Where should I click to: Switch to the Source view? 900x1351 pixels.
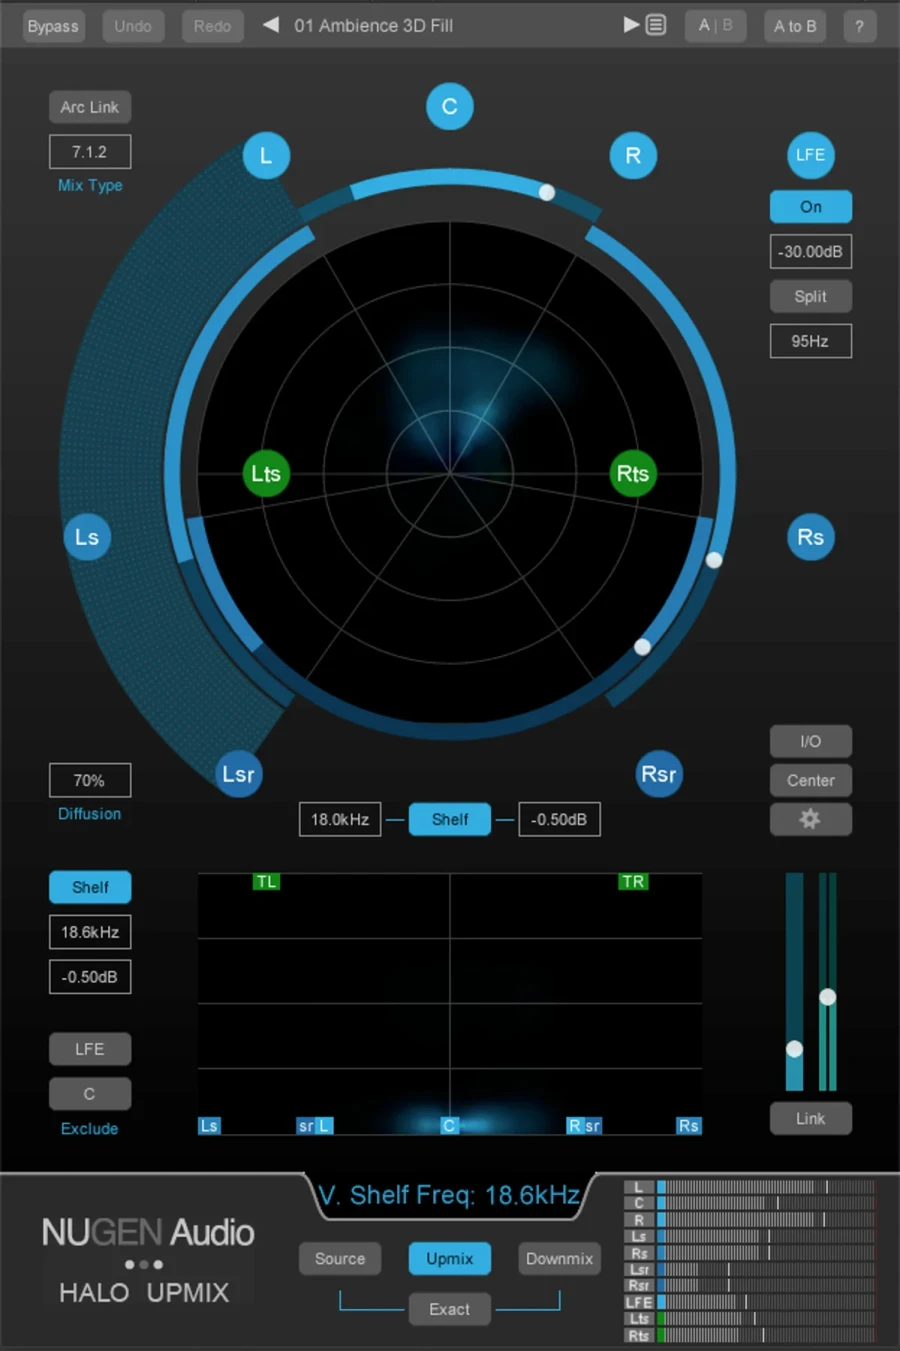(x=340, y=1258)
